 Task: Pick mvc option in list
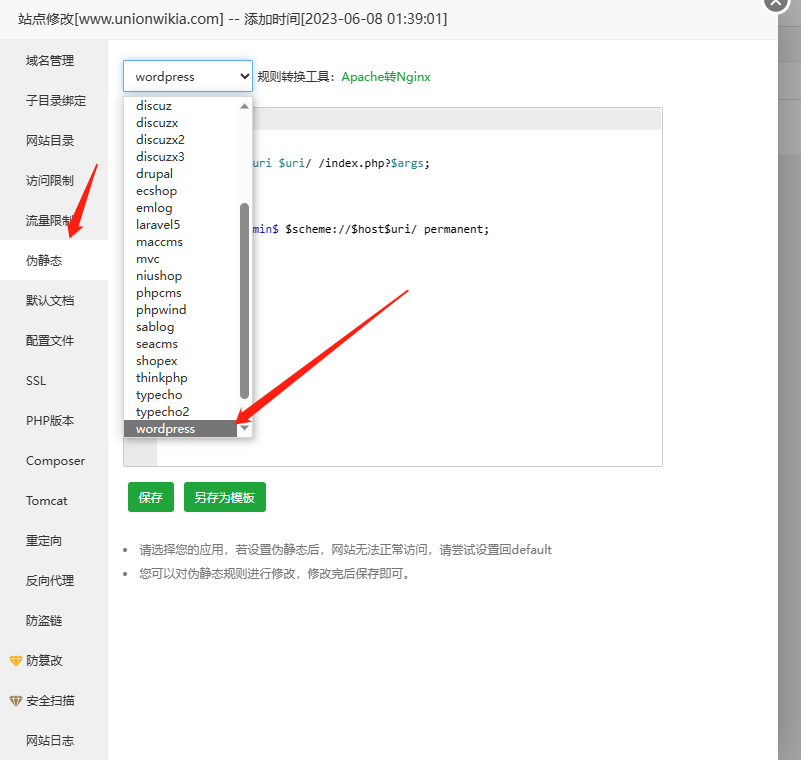pos(181,258)
